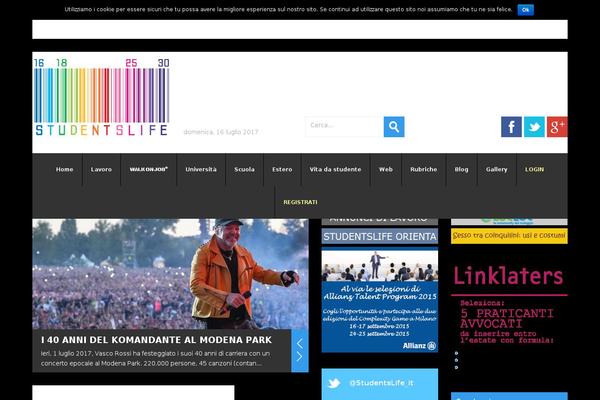Open the StudentsLife Orienta banner
This screenshot has height=400, width=600.
tap(380, 237)
